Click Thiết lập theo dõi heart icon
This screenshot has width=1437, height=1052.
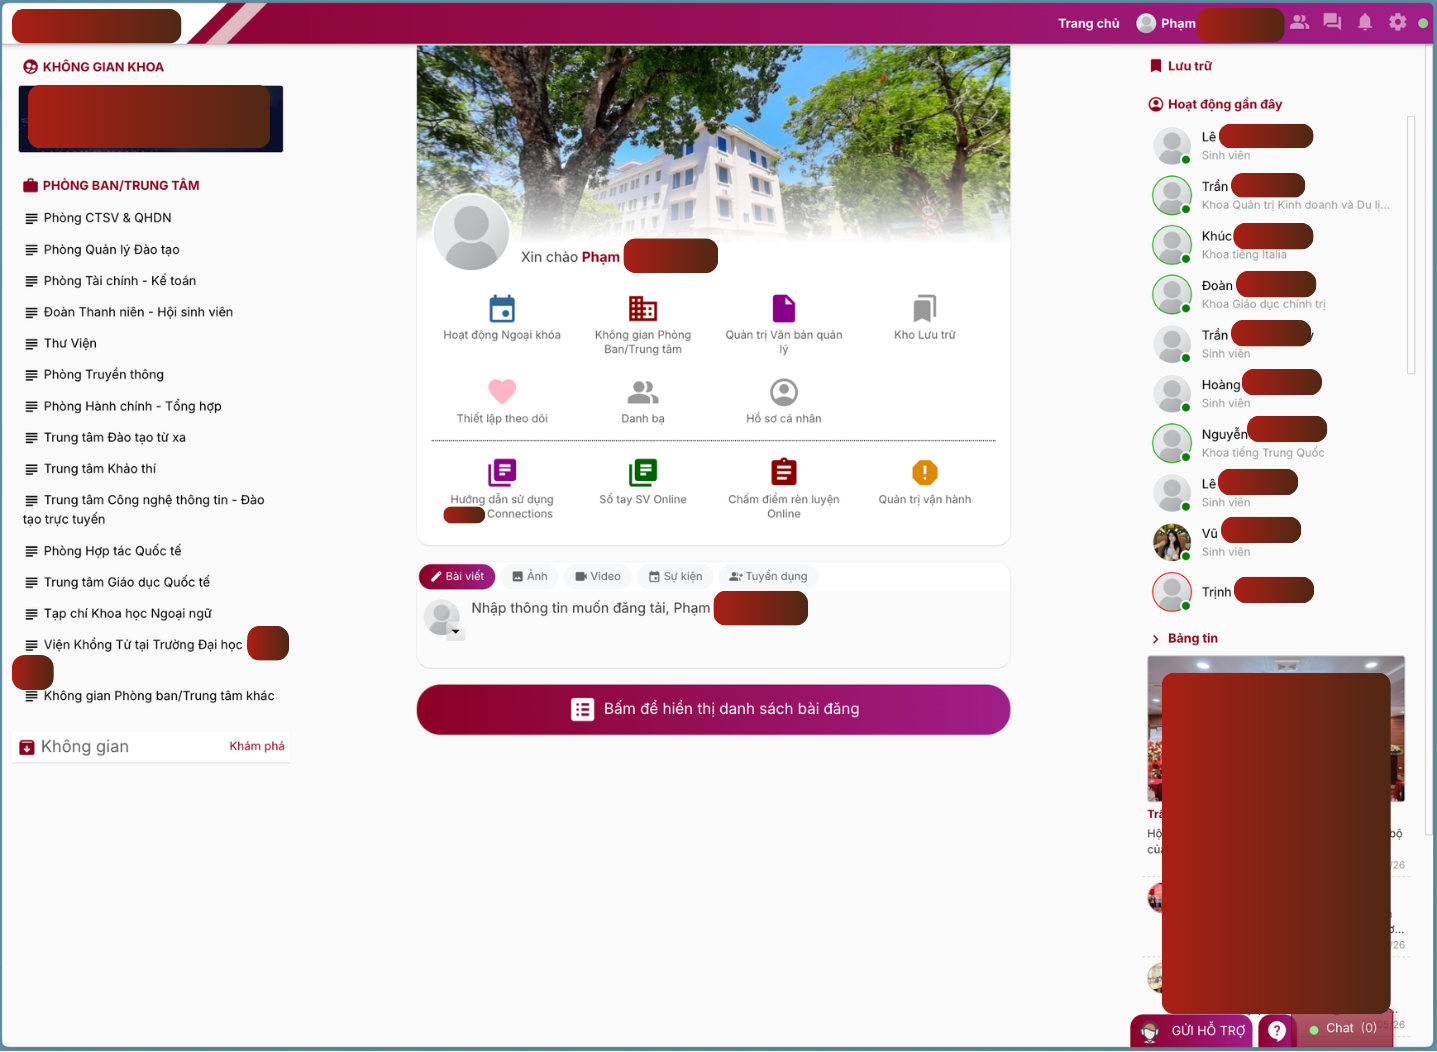click(x=502, y=392)
